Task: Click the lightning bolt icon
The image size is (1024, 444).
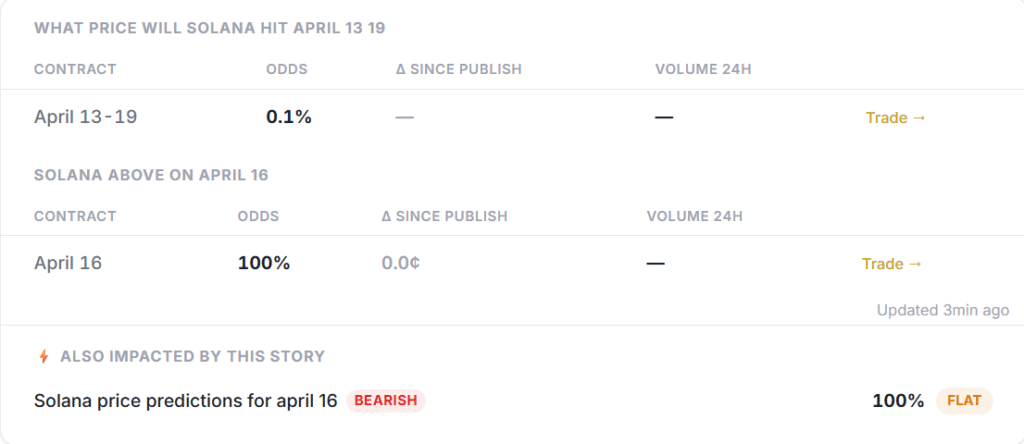Action: pyautogui.click(x=43, y=356)
